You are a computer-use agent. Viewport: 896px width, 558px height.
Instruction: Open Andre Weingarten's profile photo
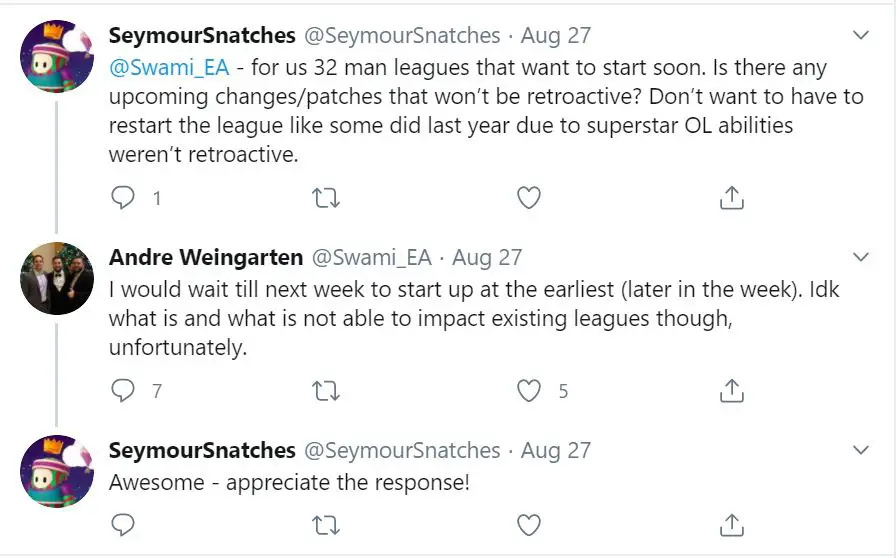(57, 278)
